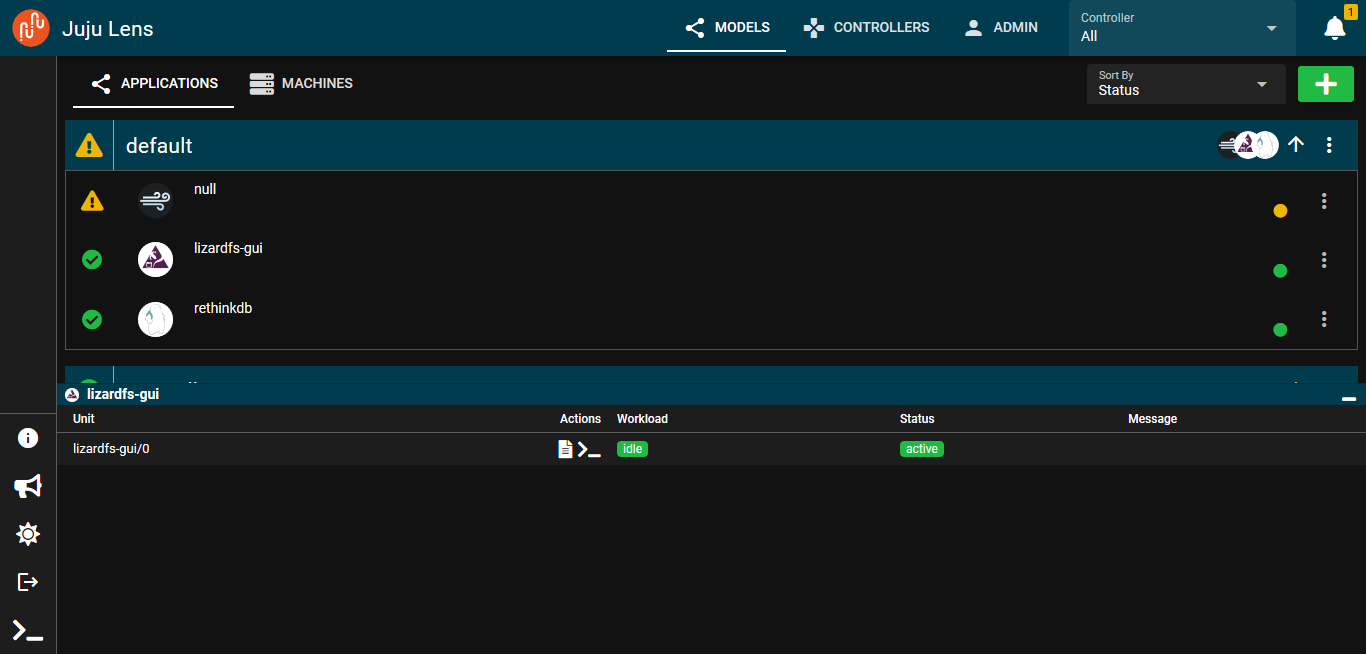Click the Workload column header
Image resolution: width=1366 pixels, height=654 pixels.
(642, 419)
